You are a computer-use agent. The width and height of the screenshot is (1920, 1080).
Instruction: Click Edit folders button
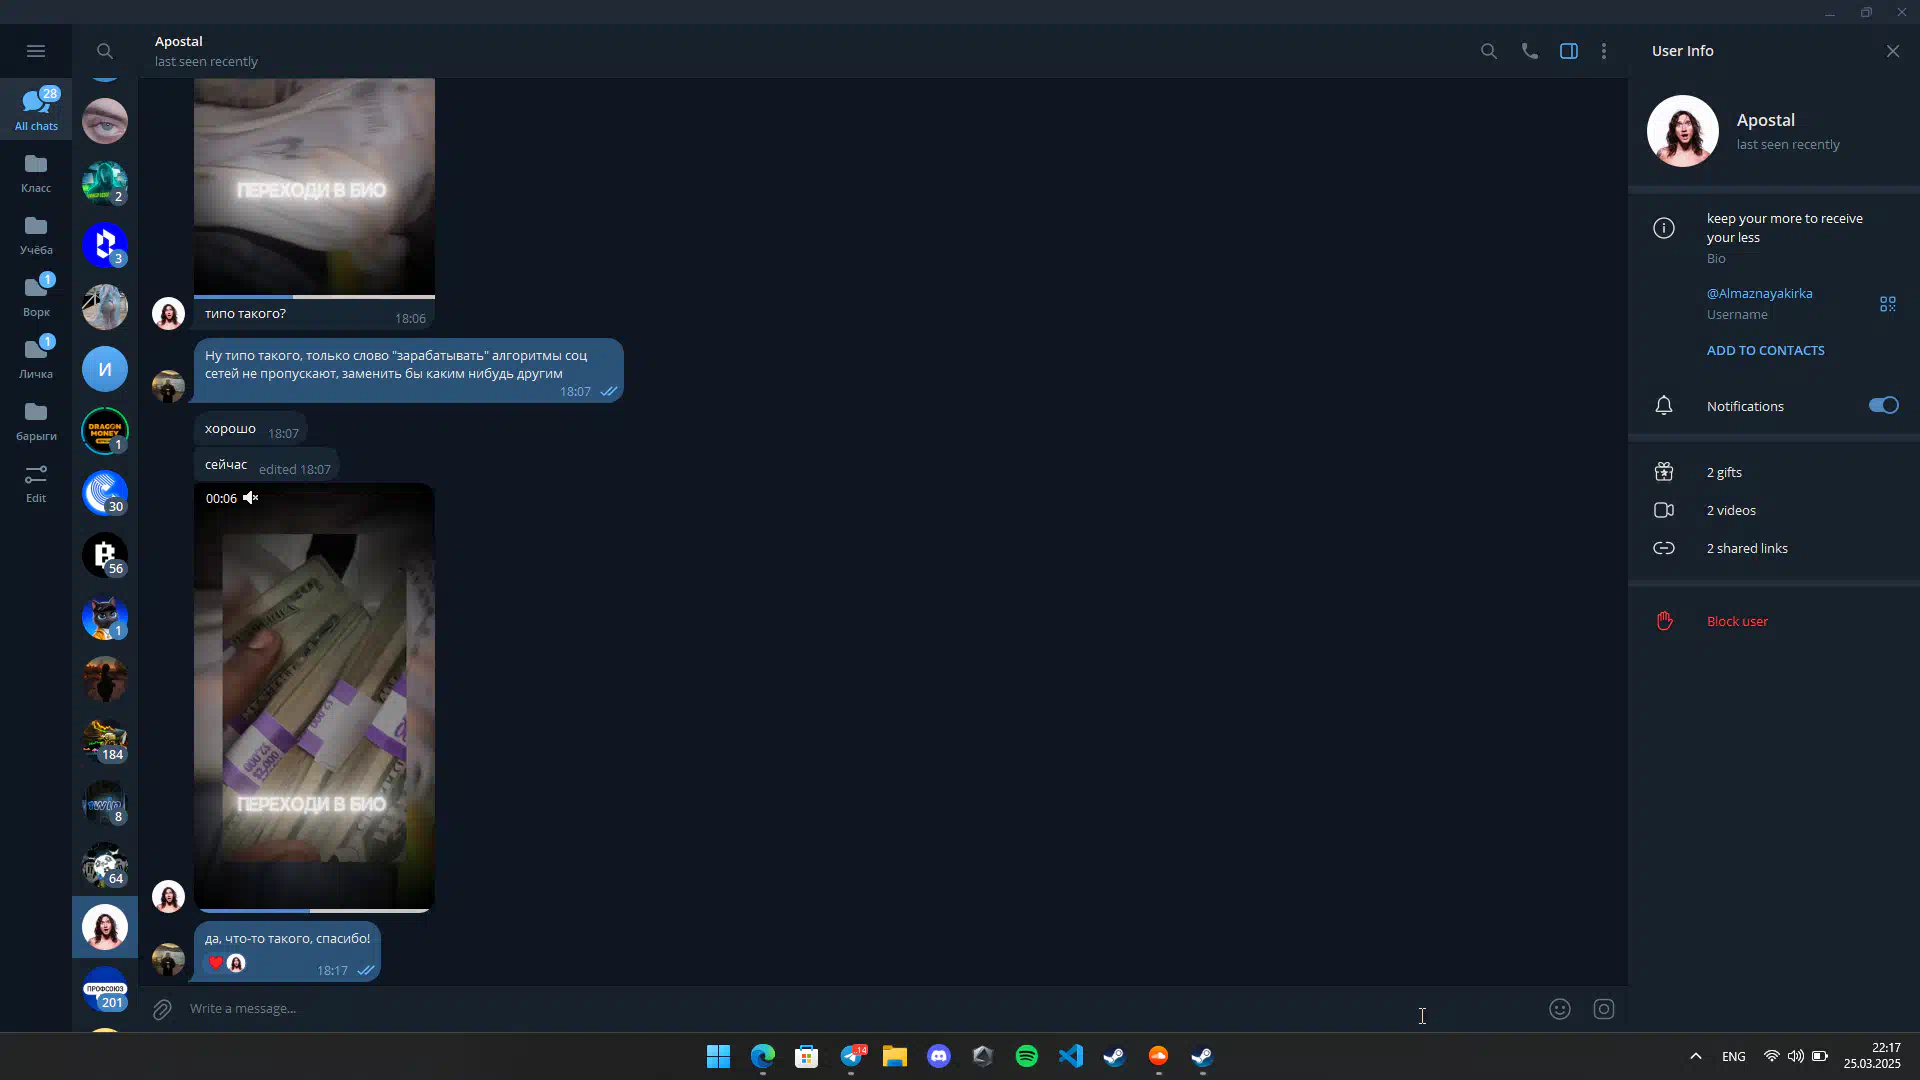(36, 483)
